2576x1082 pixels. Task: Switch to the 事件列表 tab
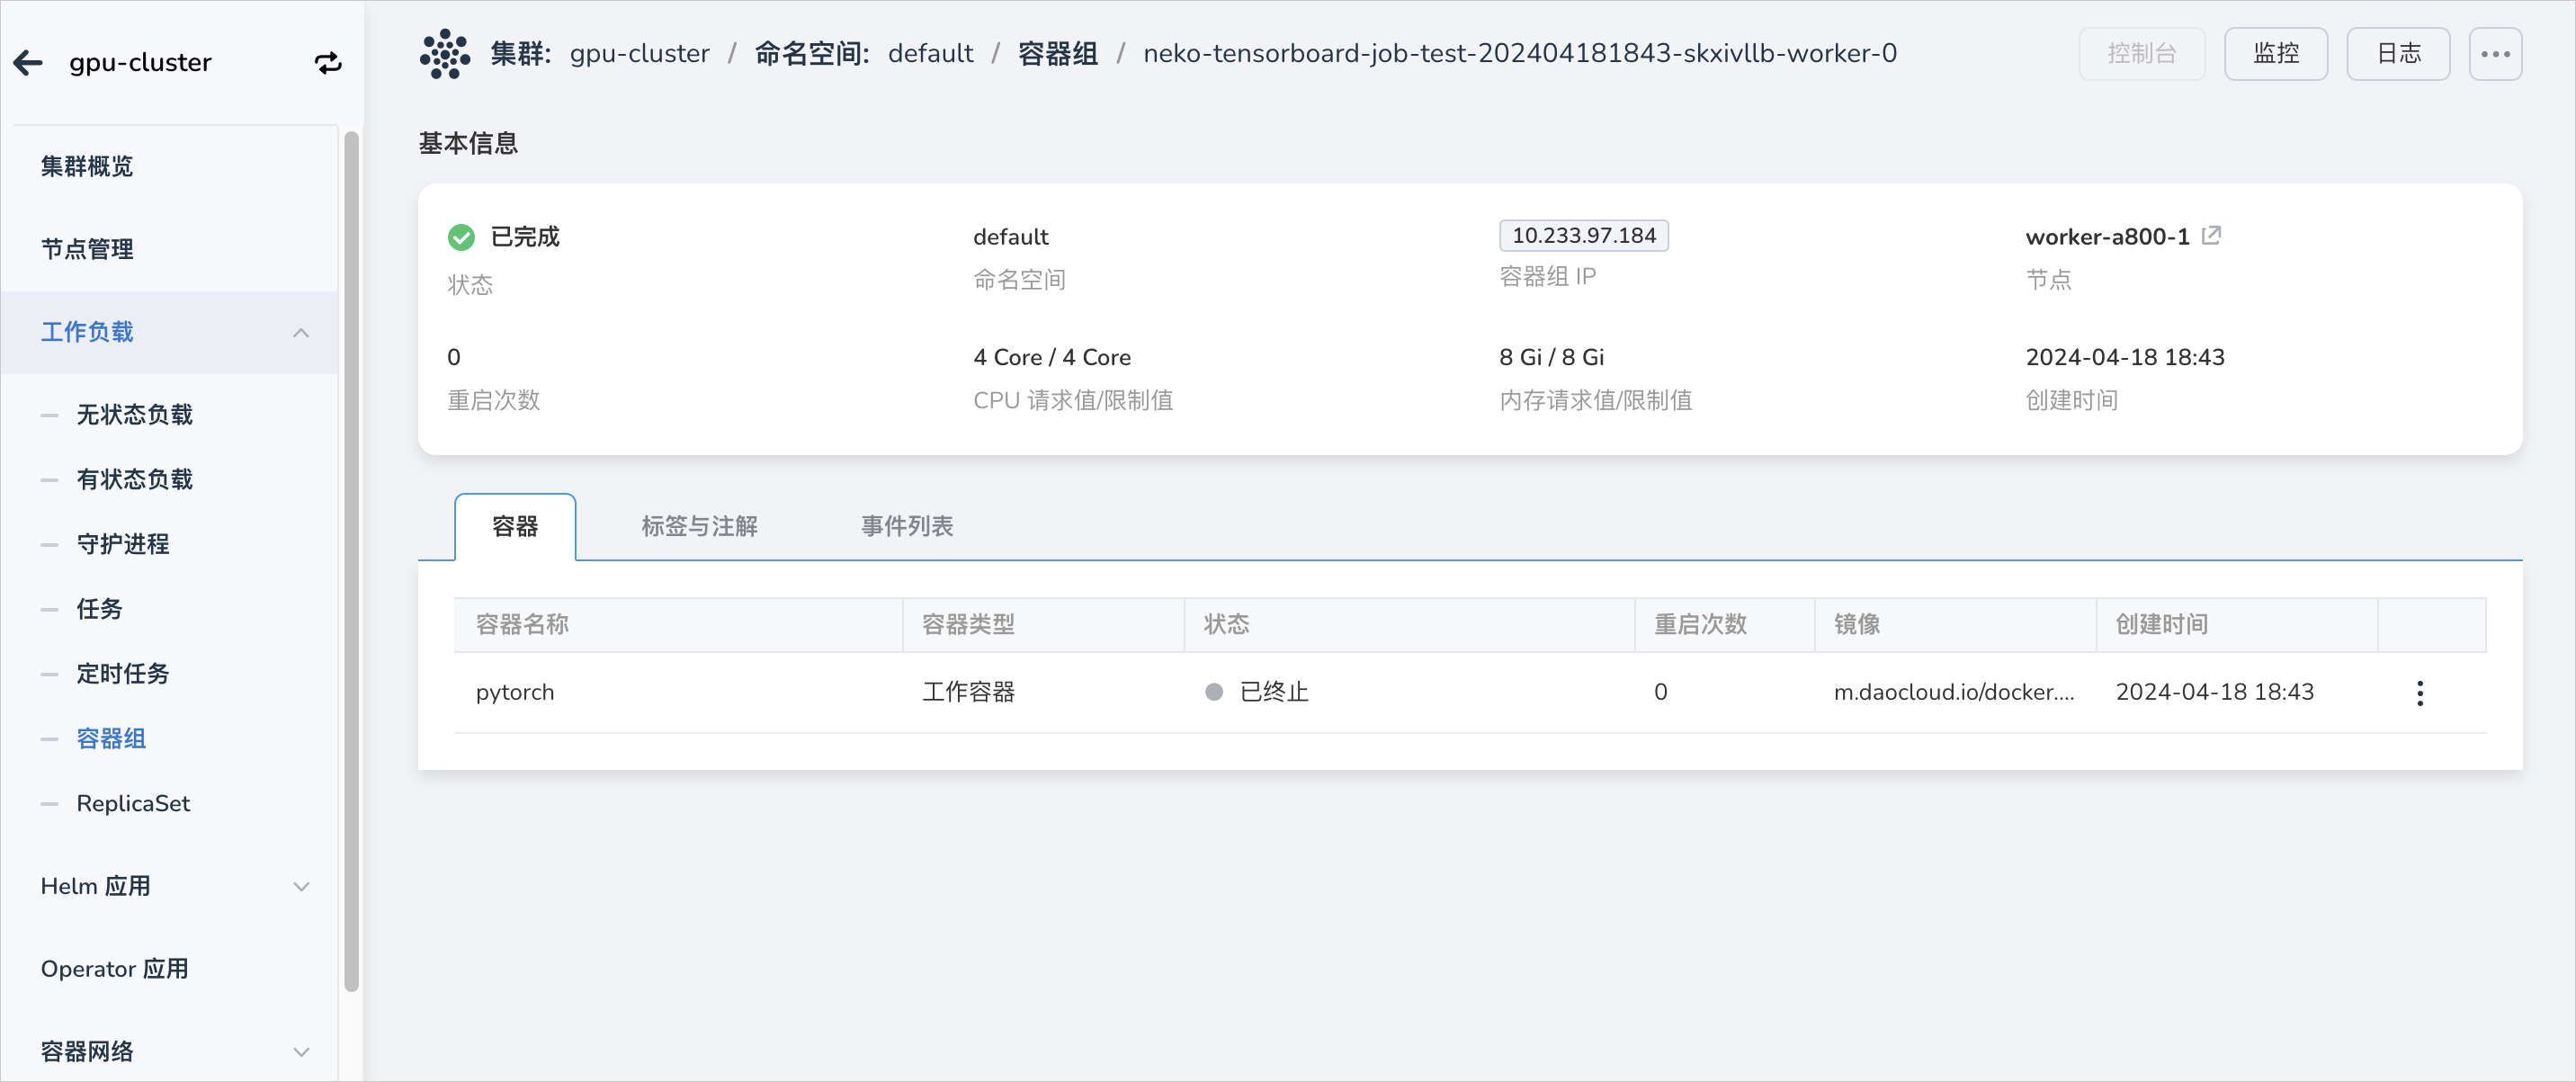pyautogui.click(x=907, y=526)
